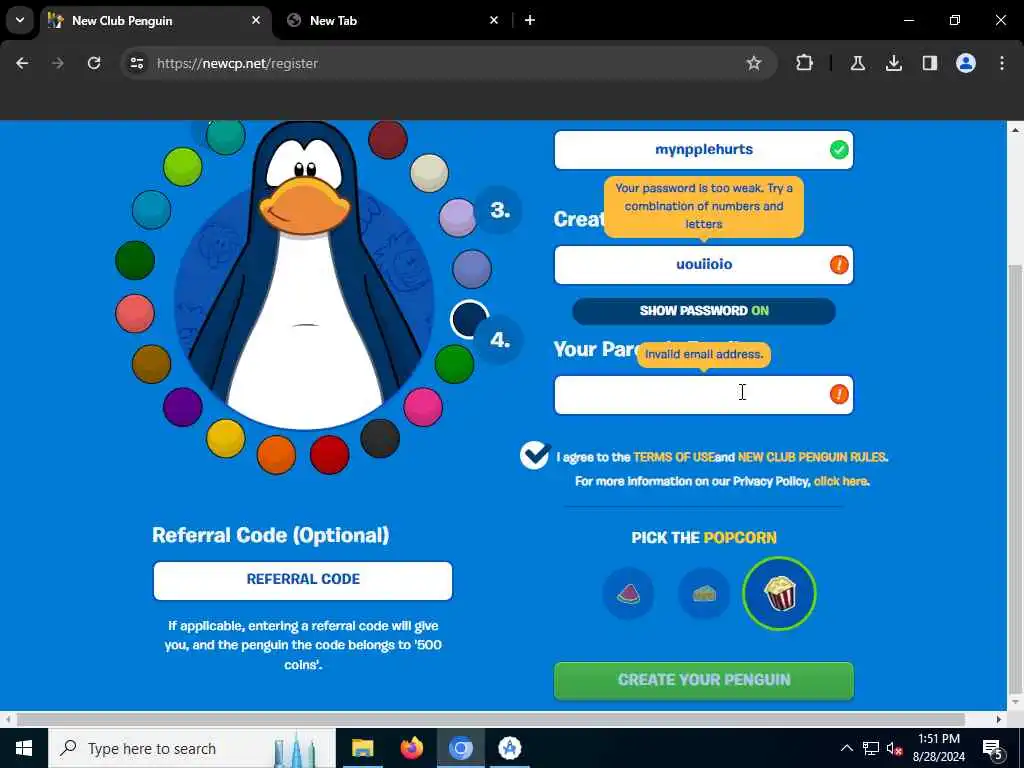
Task: Bookmark this page with star icon
Action: pyautogui.click(x=754, y=63)
